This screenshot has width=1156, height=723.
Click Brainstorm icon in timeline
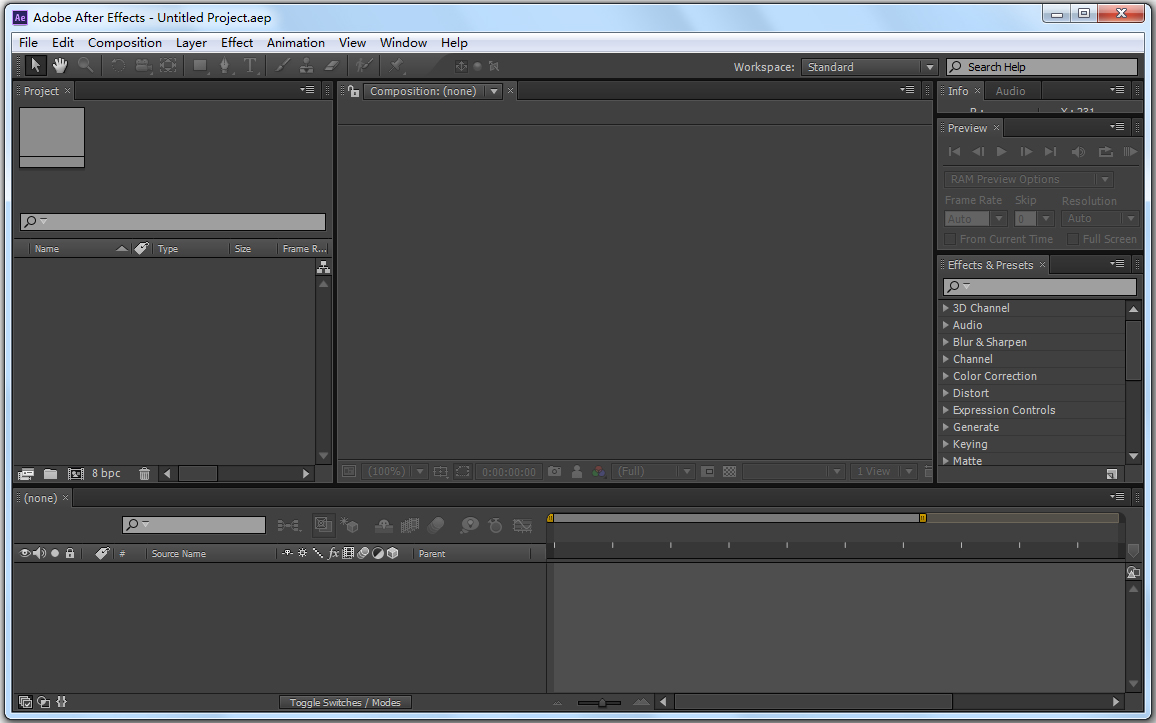click(469, 525)
